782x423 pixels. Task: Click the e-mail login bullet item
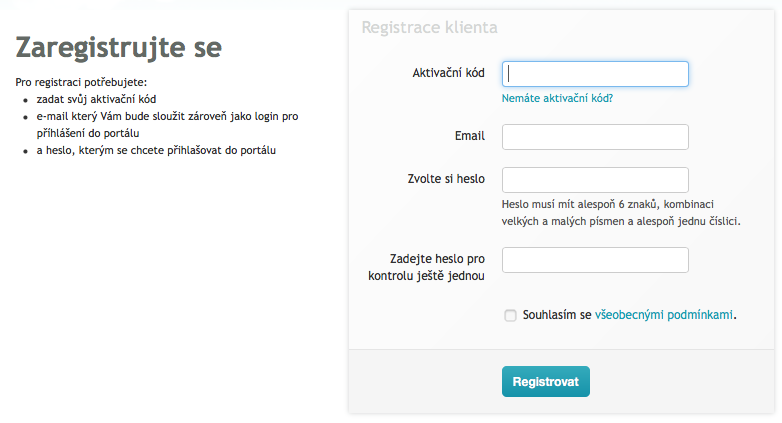pos(167,125)
